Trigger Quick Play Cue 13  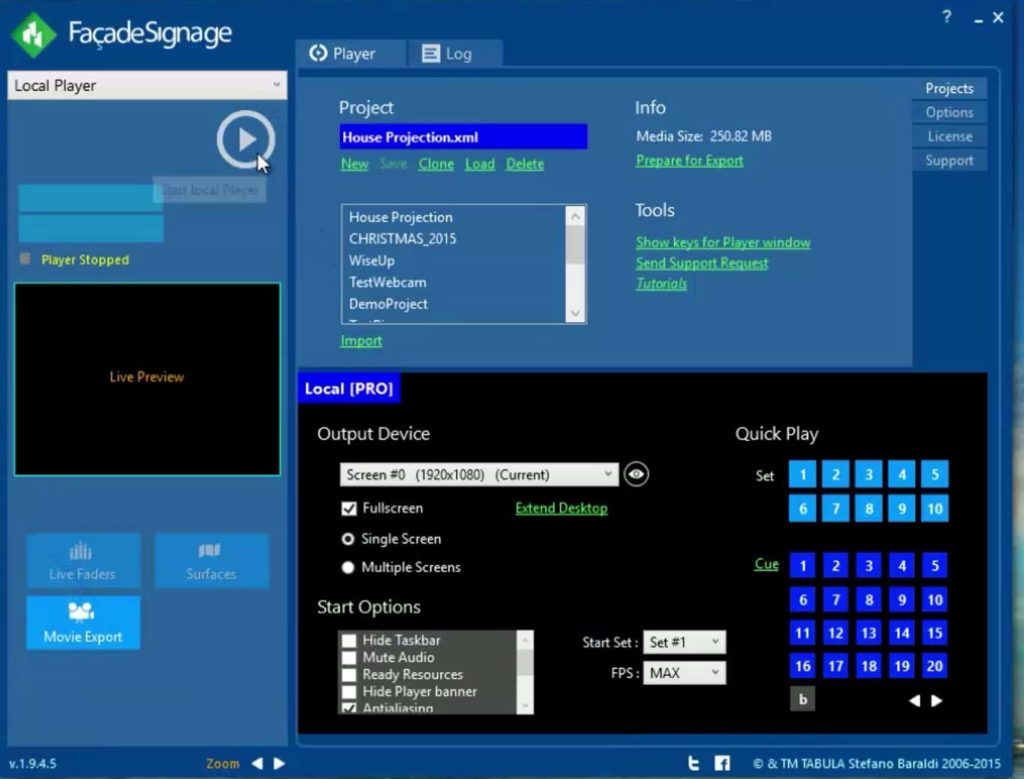tap(869, 632)
